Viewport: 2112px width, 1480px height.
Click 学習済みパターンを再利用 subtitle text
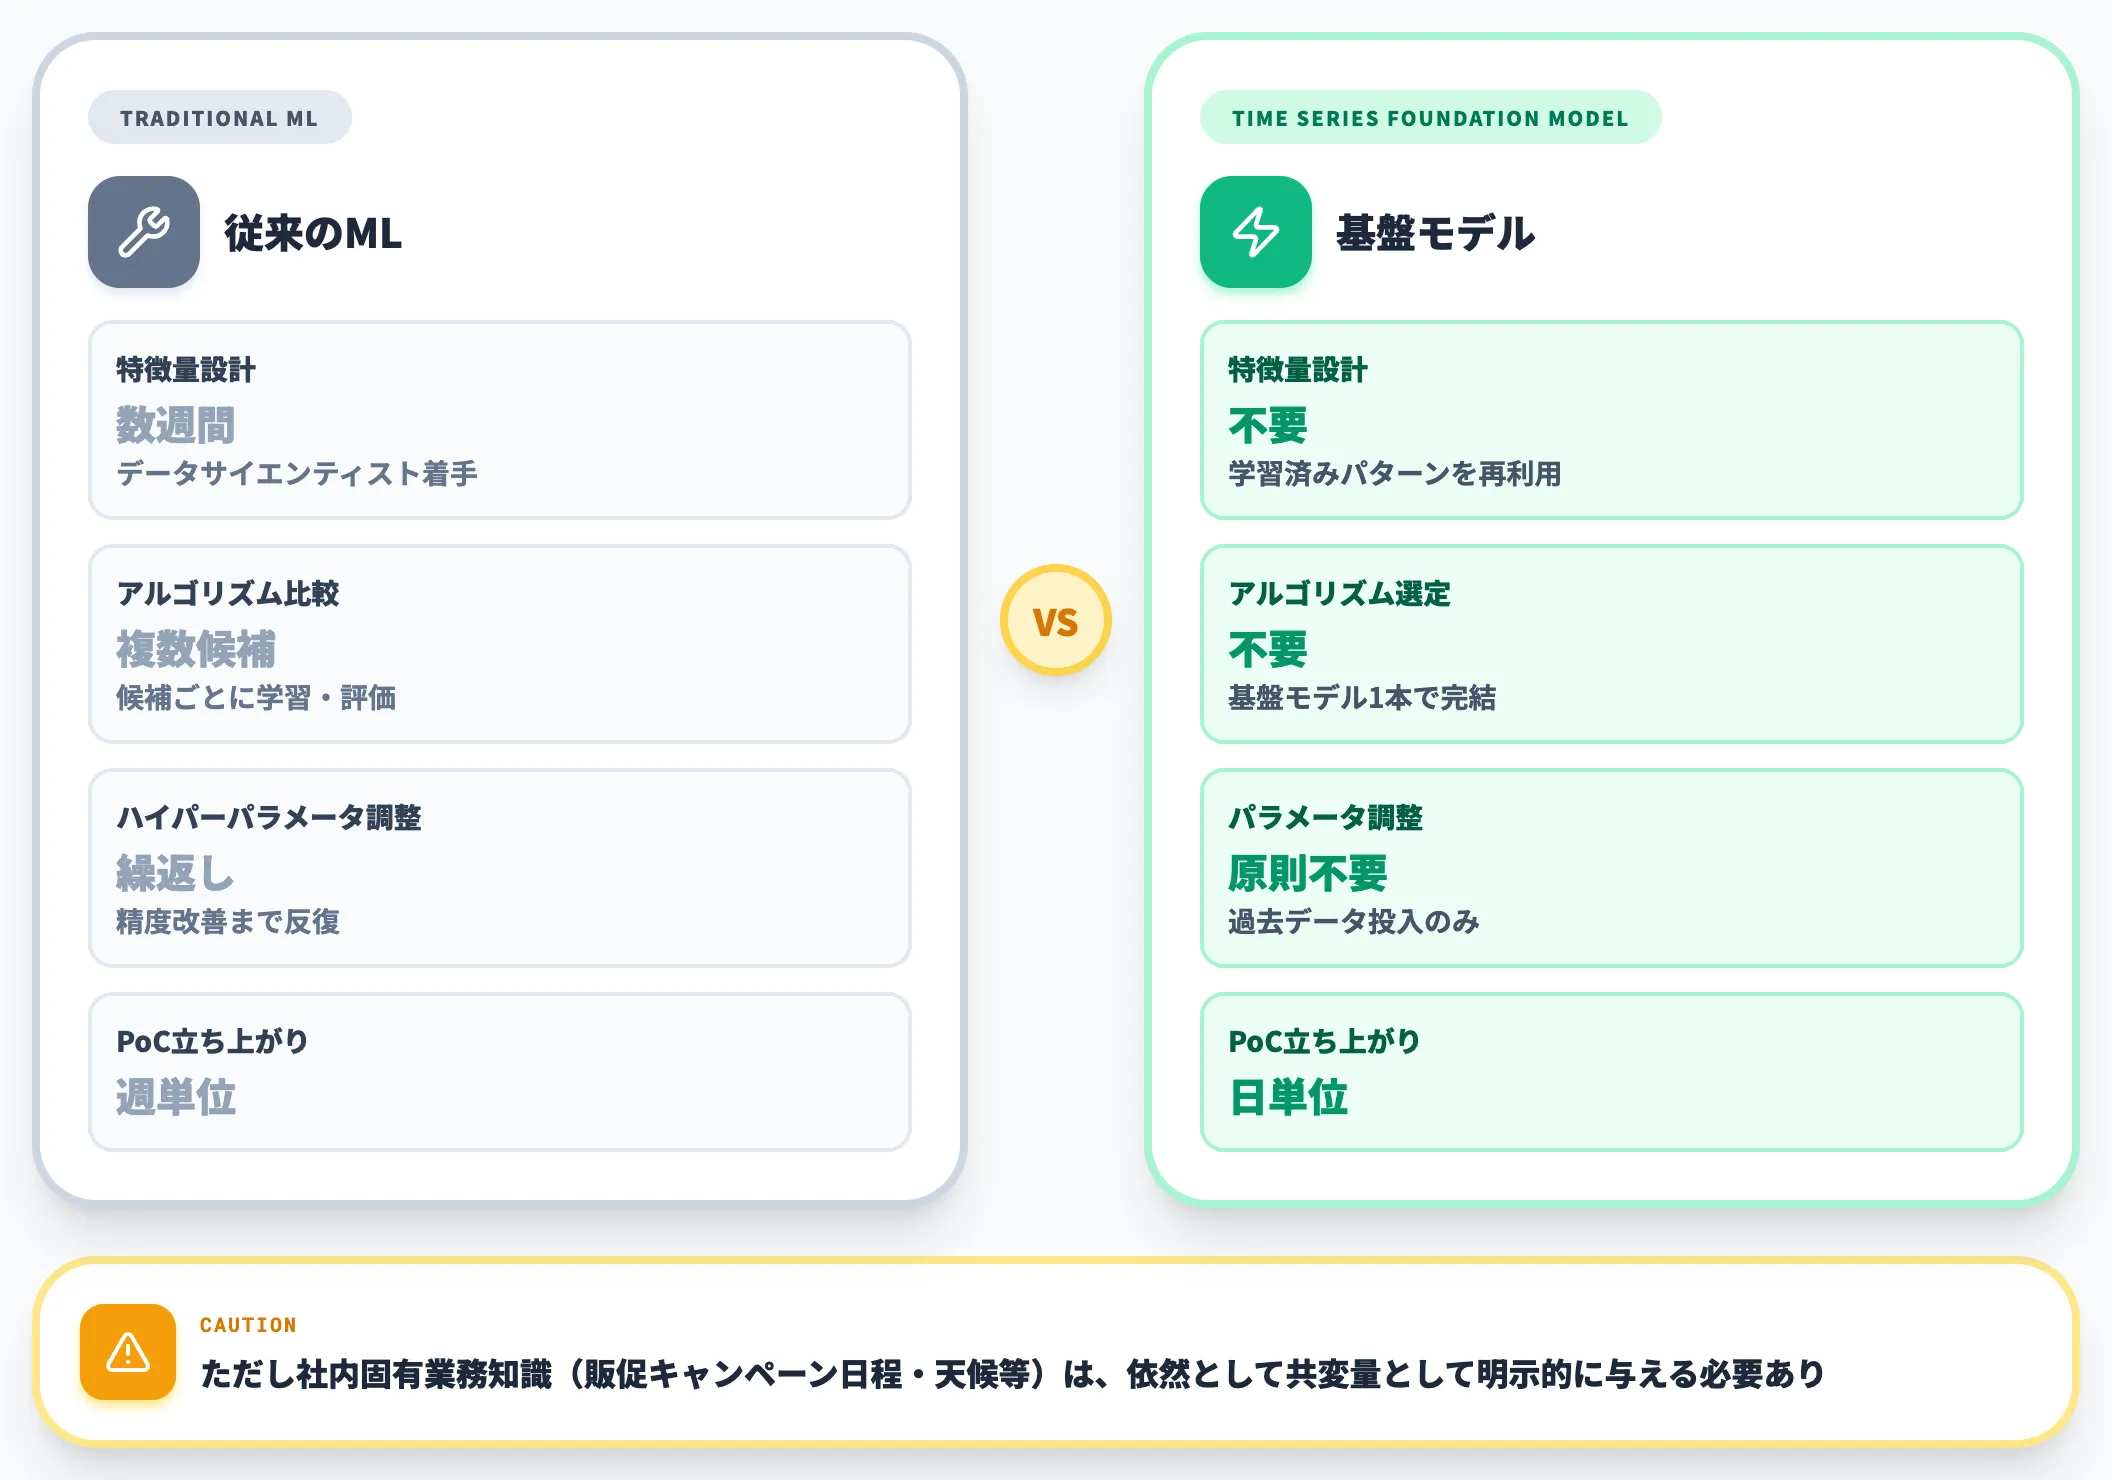[1395, 474]
